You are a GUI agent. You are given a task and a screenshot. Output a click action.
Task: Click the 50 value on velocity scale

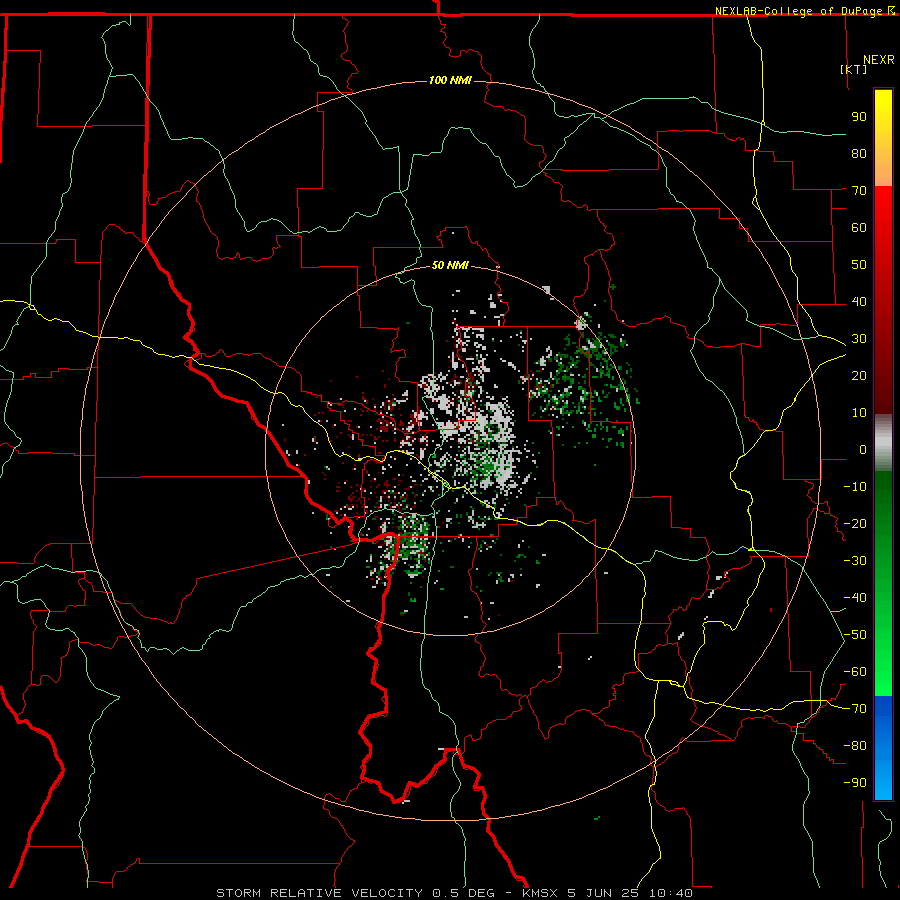click(x=859, y=265)
